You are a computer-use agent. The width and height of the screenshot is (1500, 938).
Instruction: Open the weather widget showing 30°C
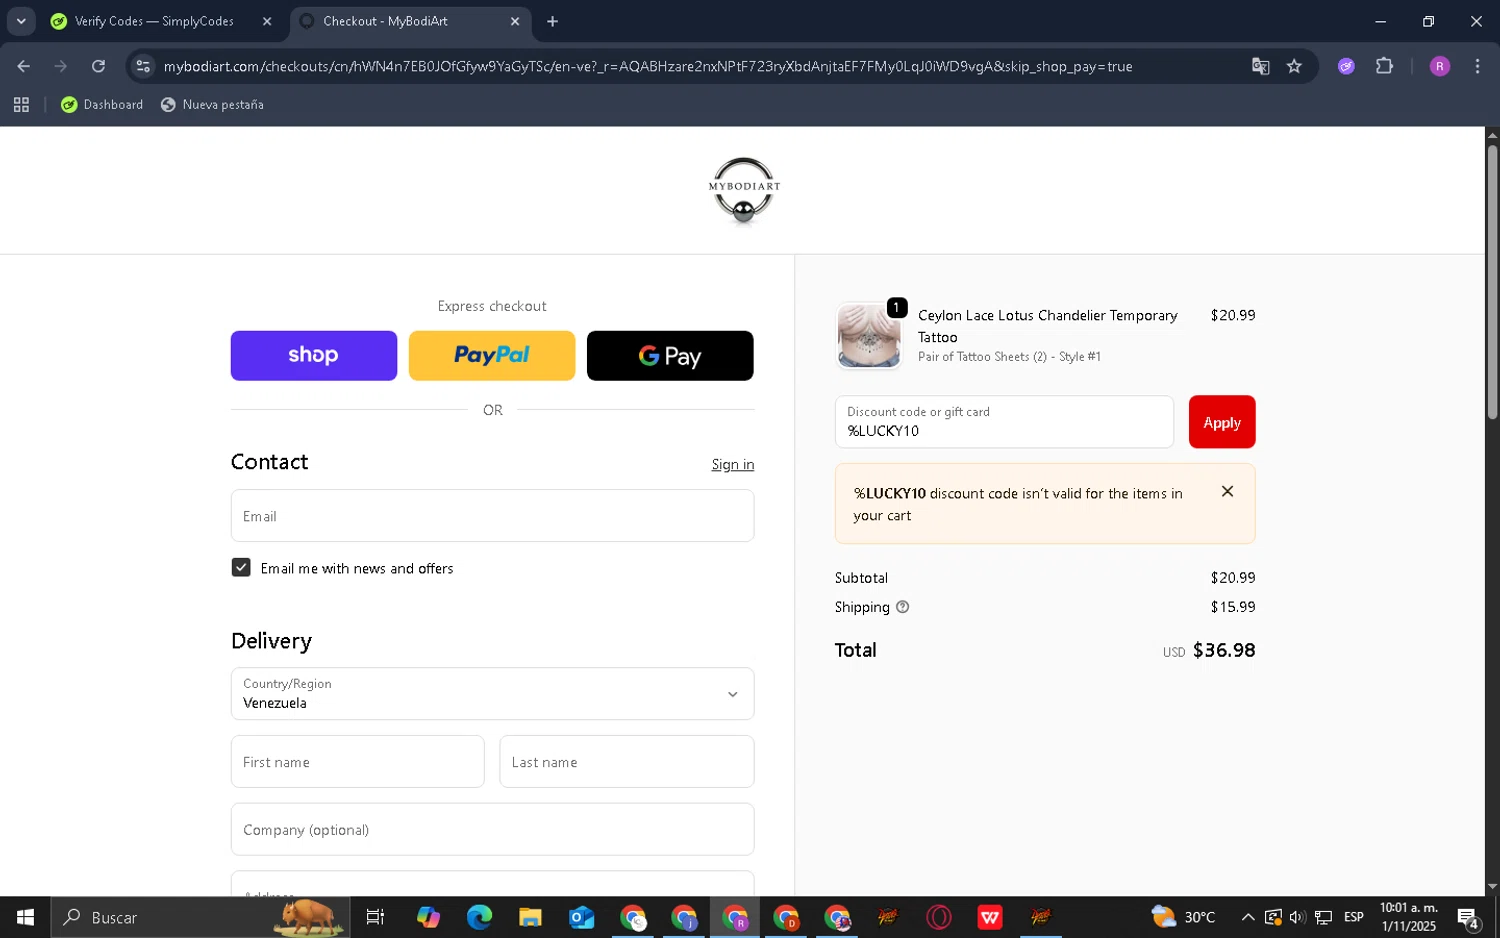point(1183,917)
